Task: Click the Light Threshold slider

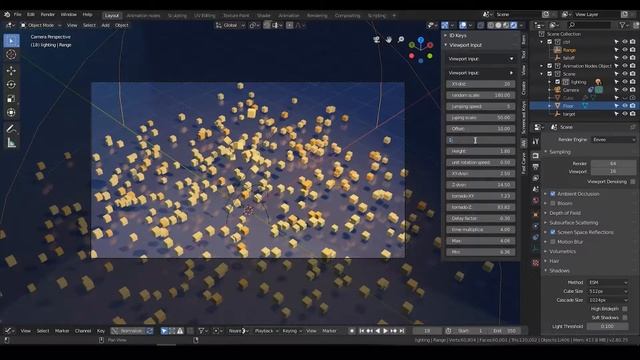Action: pos(607,327)
